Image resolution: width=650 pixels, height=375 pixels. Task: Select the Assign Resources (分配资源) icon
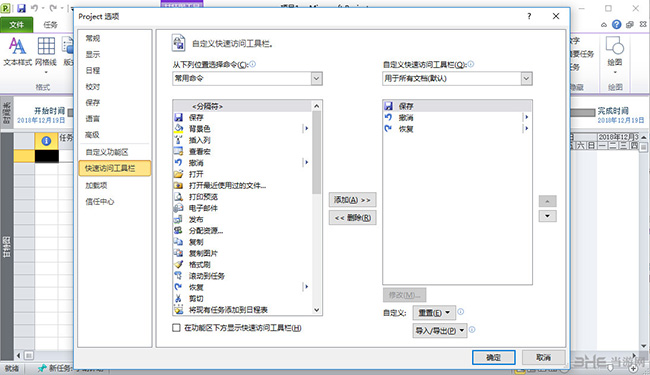tap(179, 230)
